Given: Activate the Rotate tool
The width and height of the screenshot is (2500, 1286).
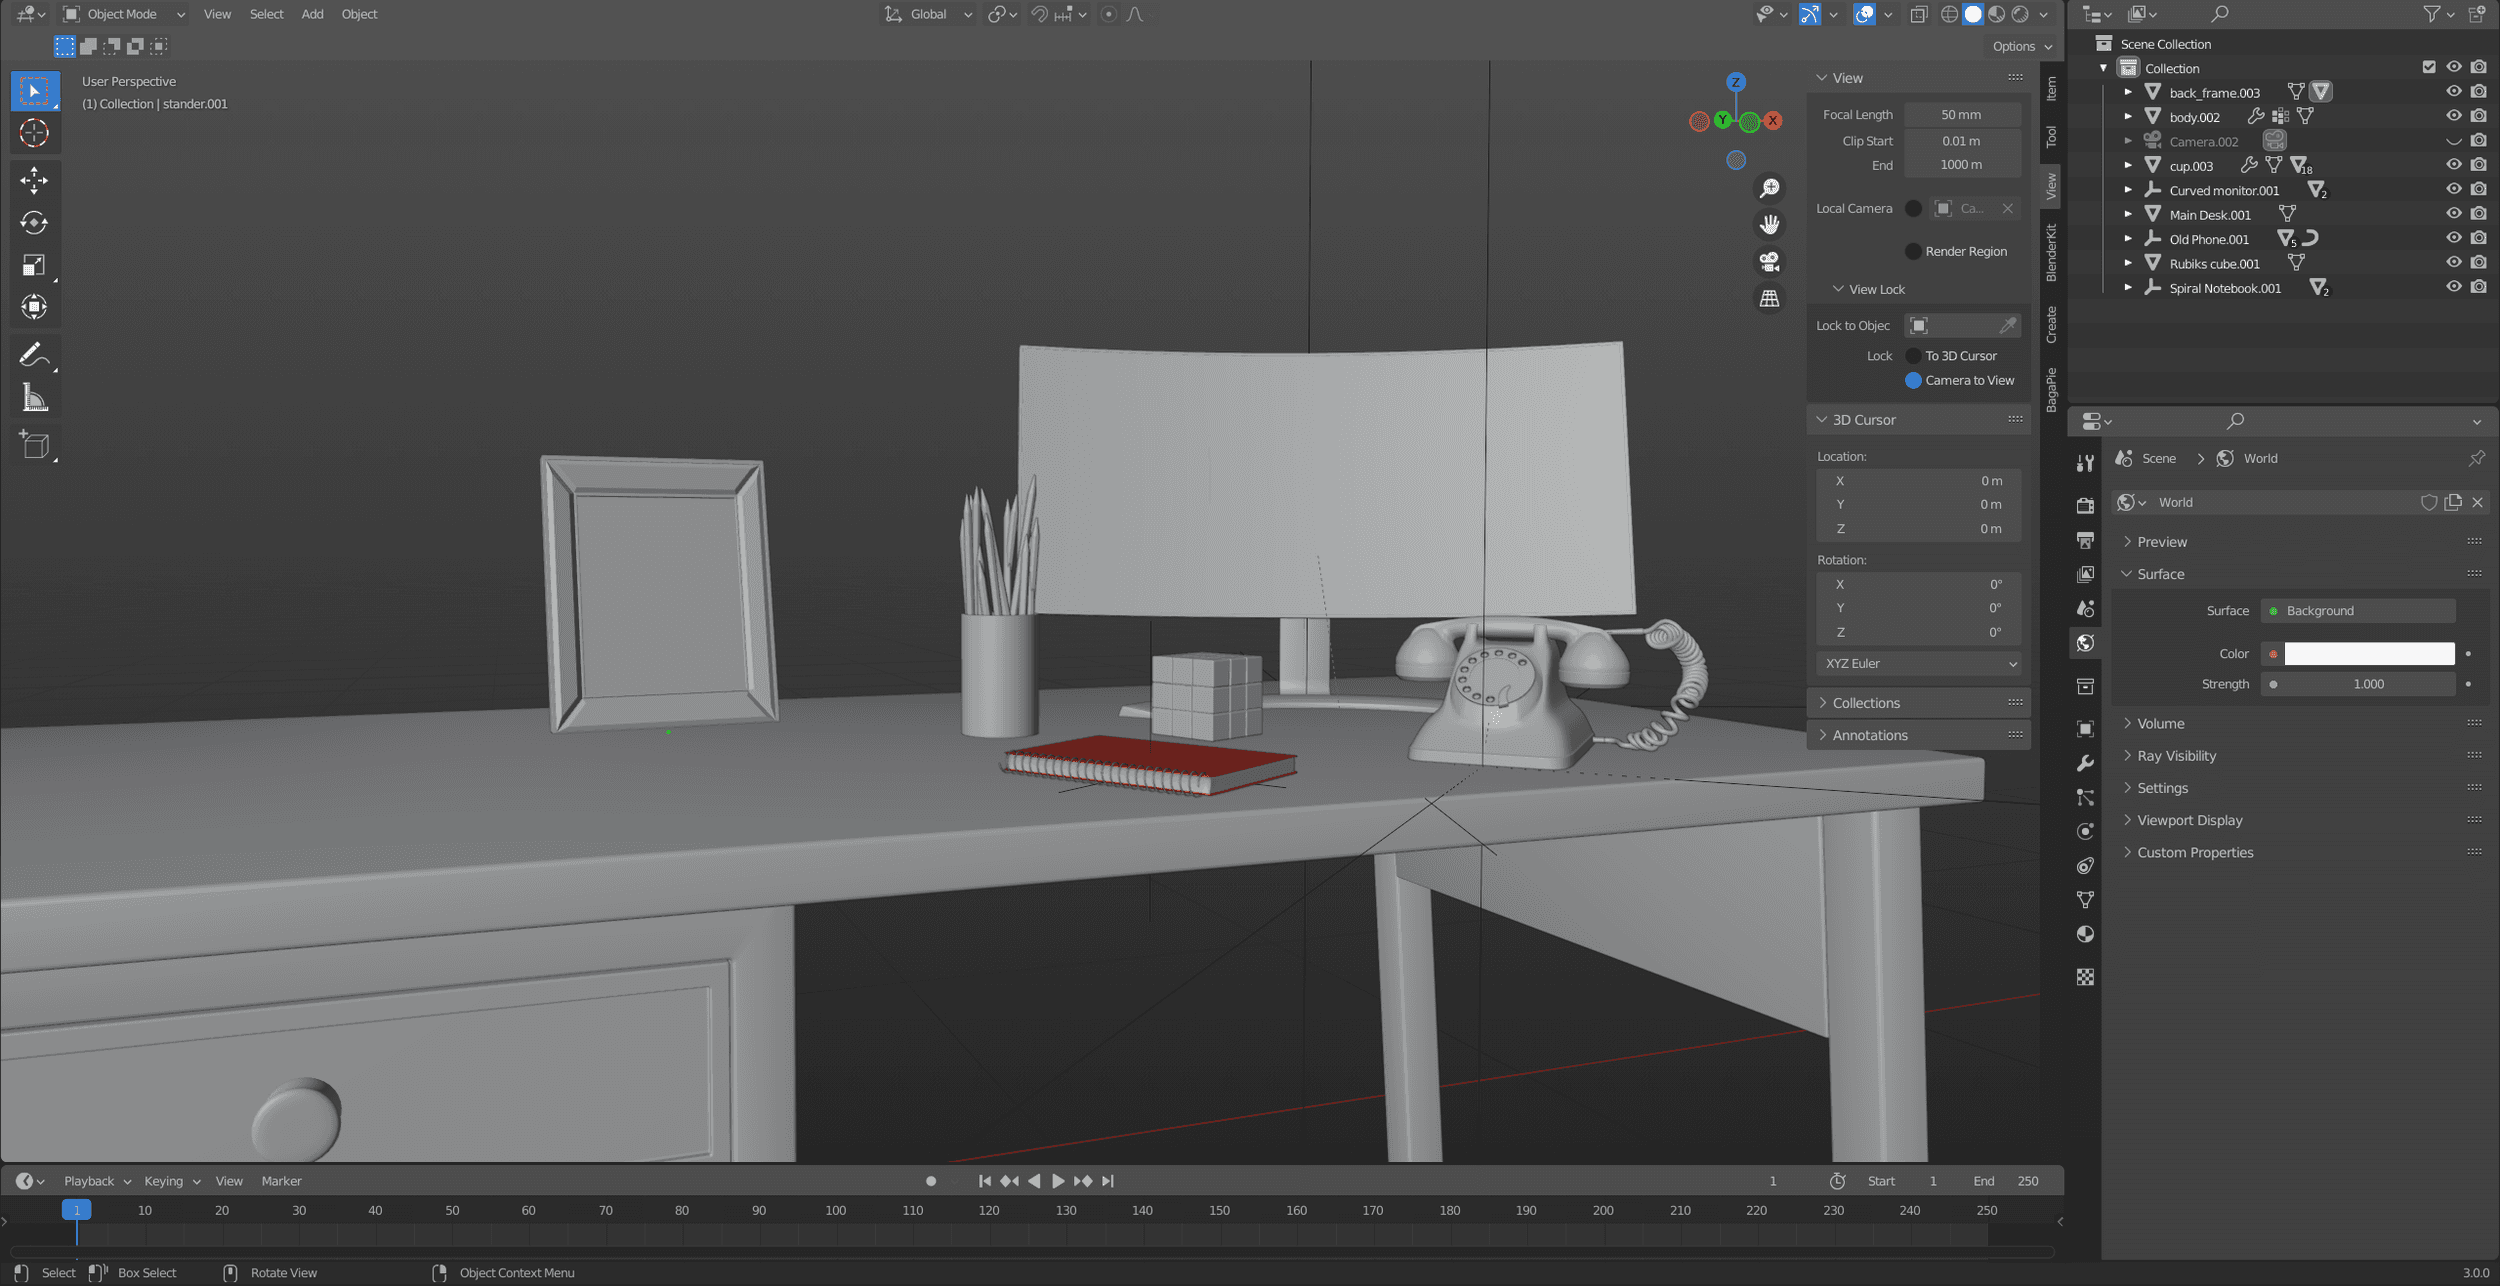Looking at the screenshot, I should (x=34, y=222).
